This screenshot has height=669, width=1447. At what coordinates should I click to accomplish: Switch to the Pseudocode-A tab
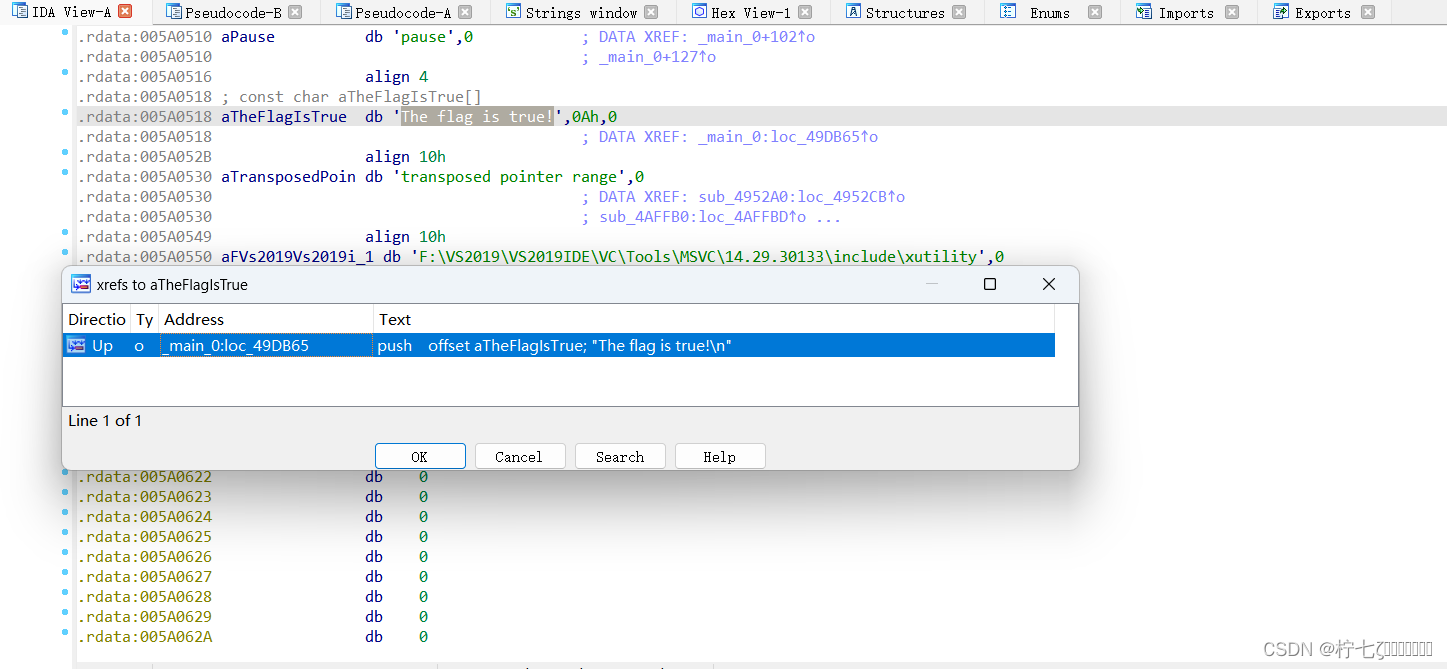click(403, 12)
